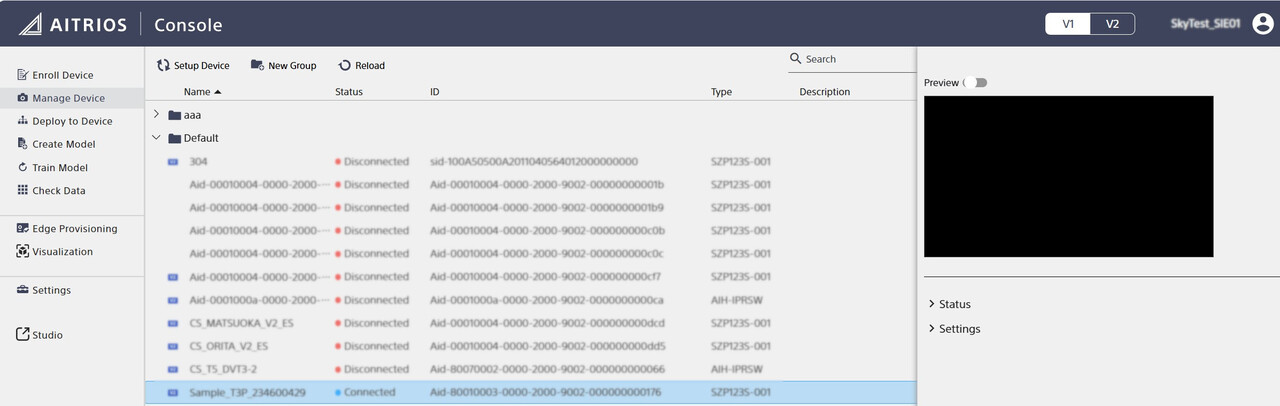Viewport: 1280px width, 406px height.
Task: Open Edge Provisioning page
Action: (x=67, y=228)
